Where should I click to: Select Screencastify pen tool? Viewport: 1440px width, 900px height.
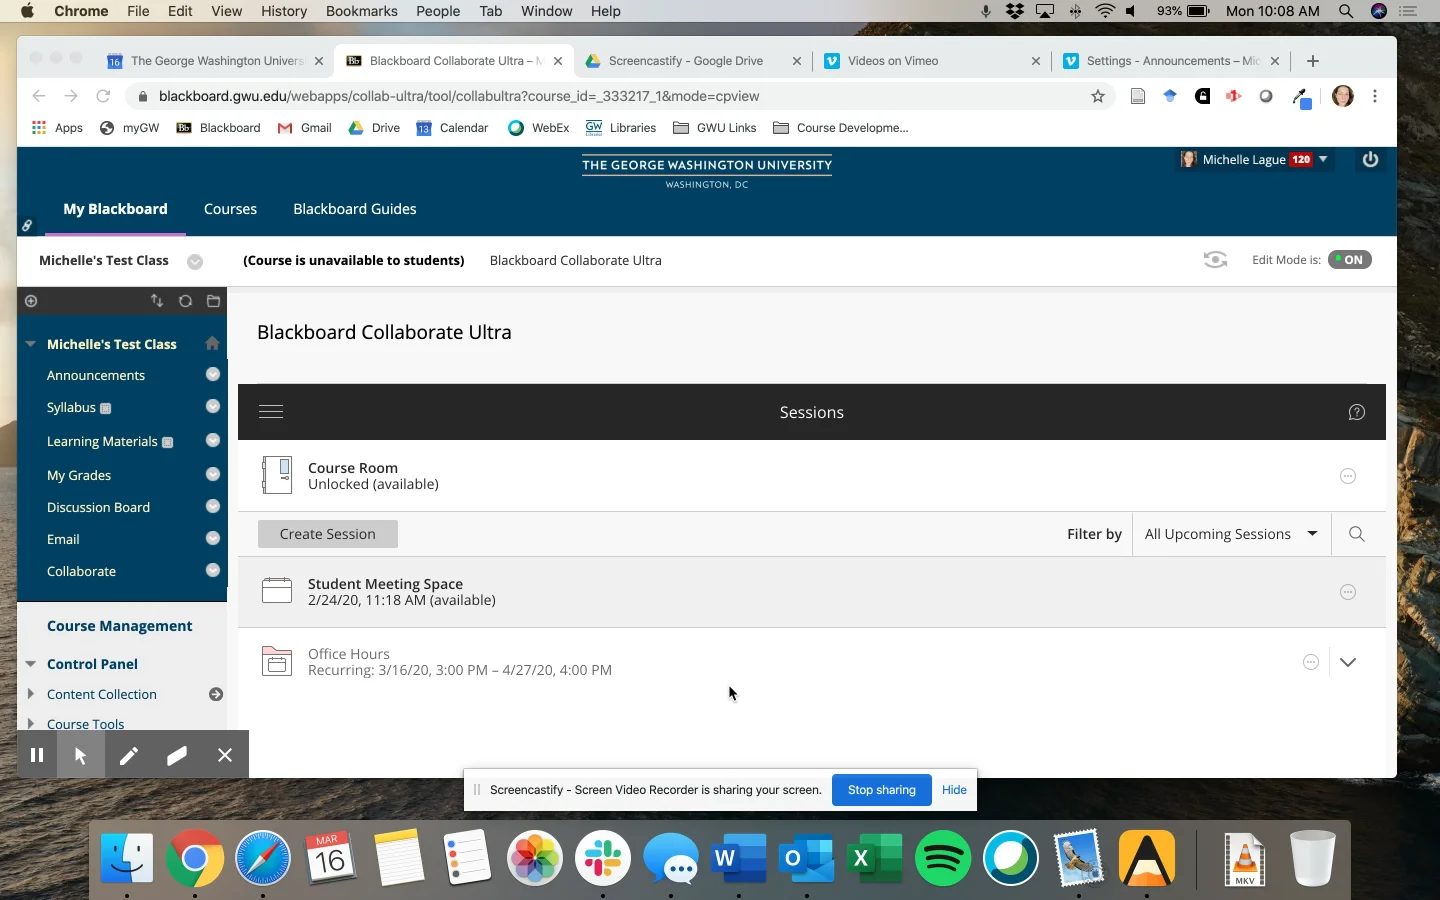click(129, 755)
